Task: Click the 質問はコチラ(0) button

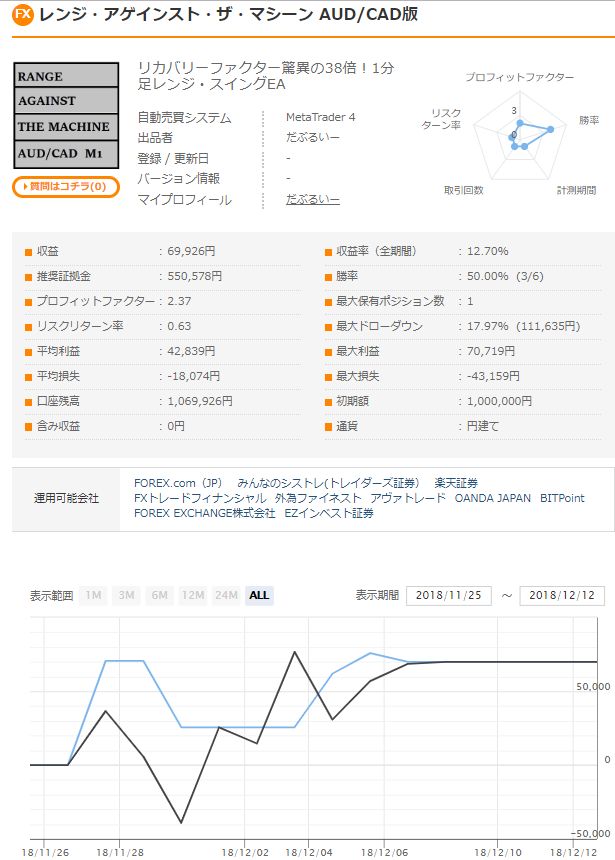Action: point(66,186)
